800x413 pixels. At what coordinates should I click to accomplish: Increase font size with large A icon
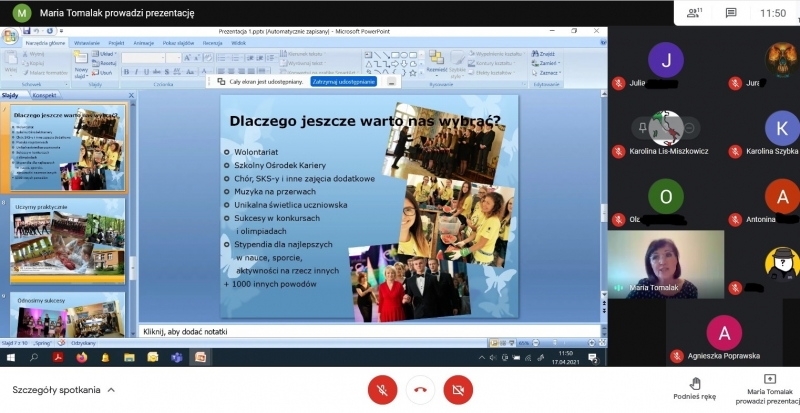point(187,58)
